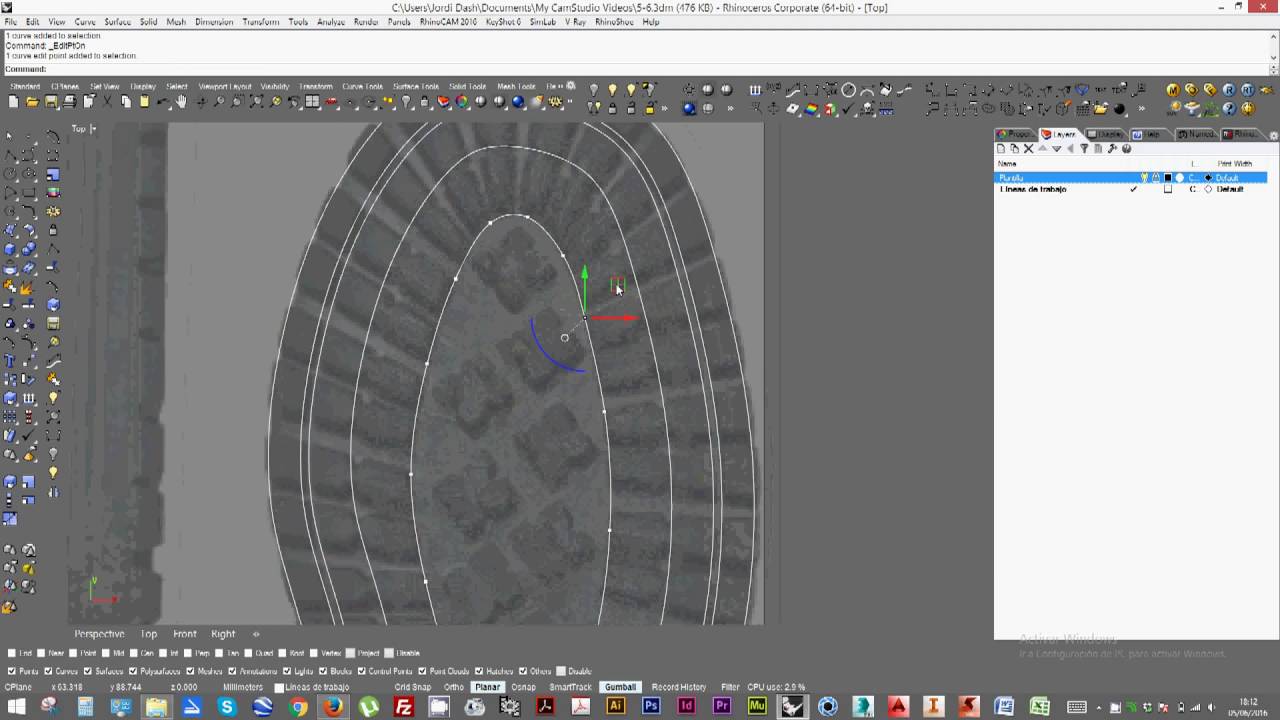
Task: Uncheck the Meshes selection filter checkbox
Action: click(190, 671)
